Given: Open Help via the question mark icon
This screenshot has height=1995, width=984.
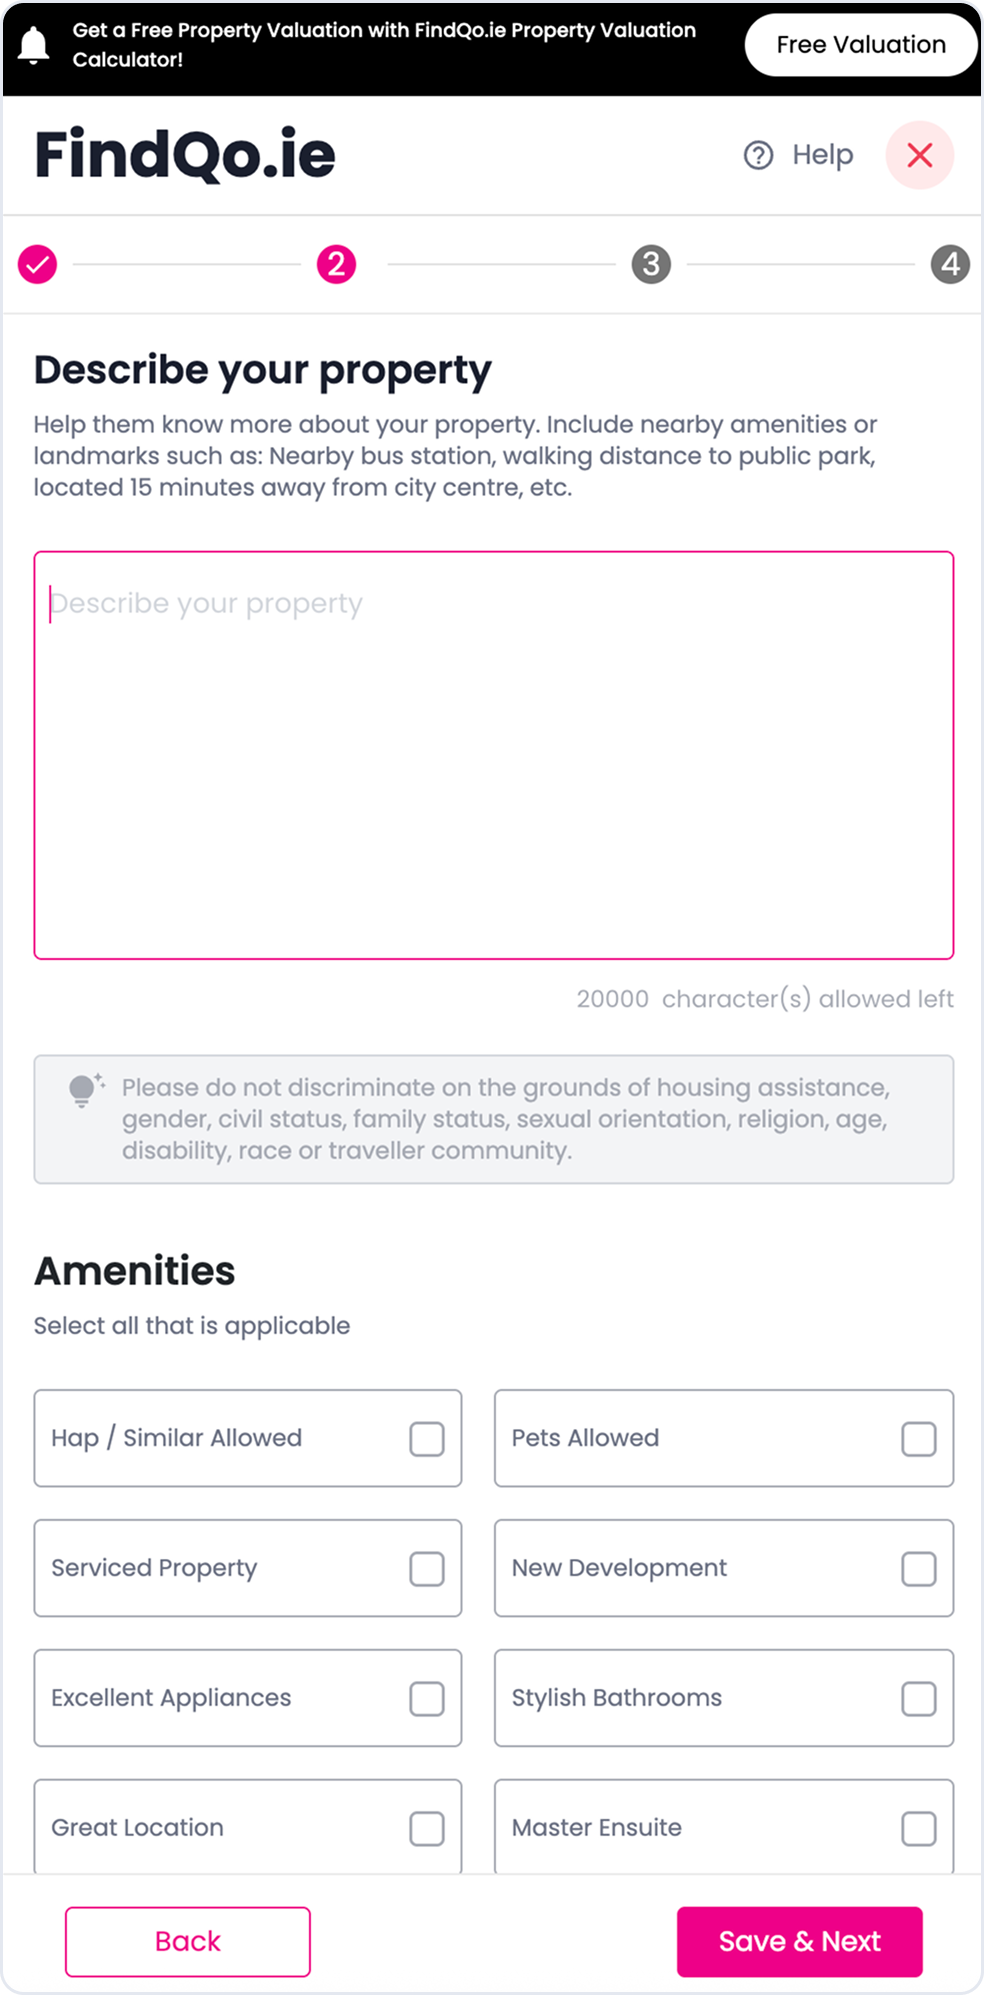Looking at the screenshot, I should click(757, 155).
